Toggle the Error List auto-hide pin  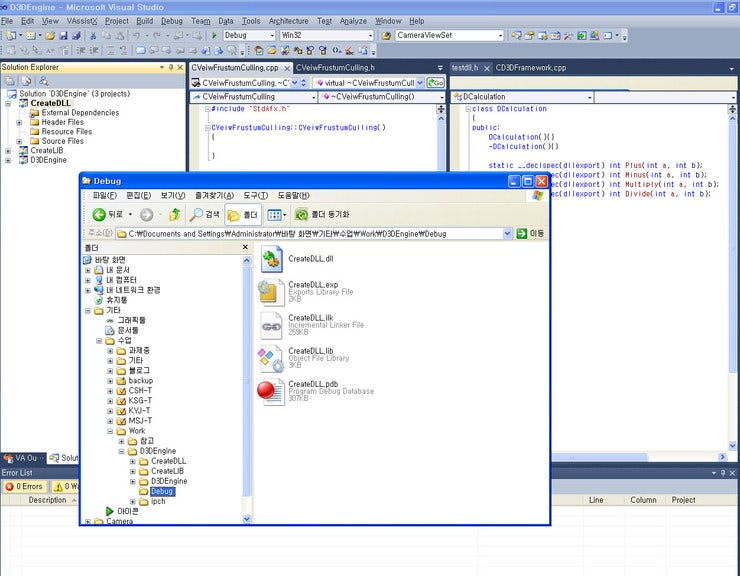pyautogui.click(x=723, y=473)
